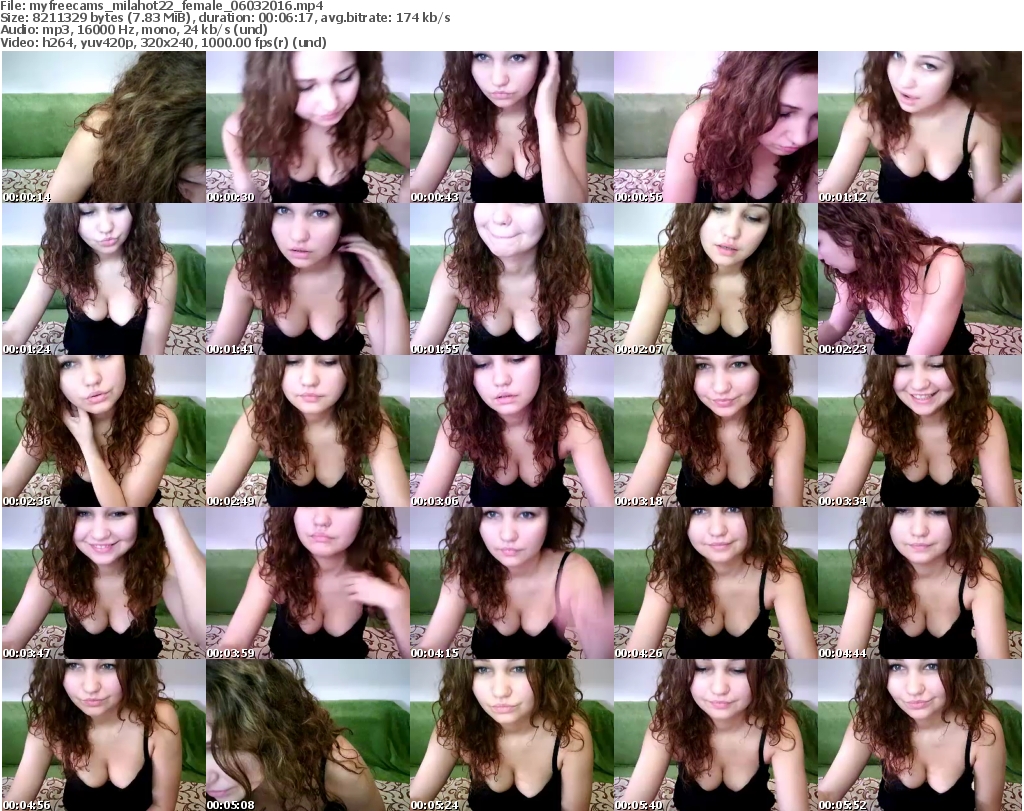Viewport: 1024px width, 811px height.
Task: Click the thumbnail stamped 00:04:26
Action: [716, 583]
